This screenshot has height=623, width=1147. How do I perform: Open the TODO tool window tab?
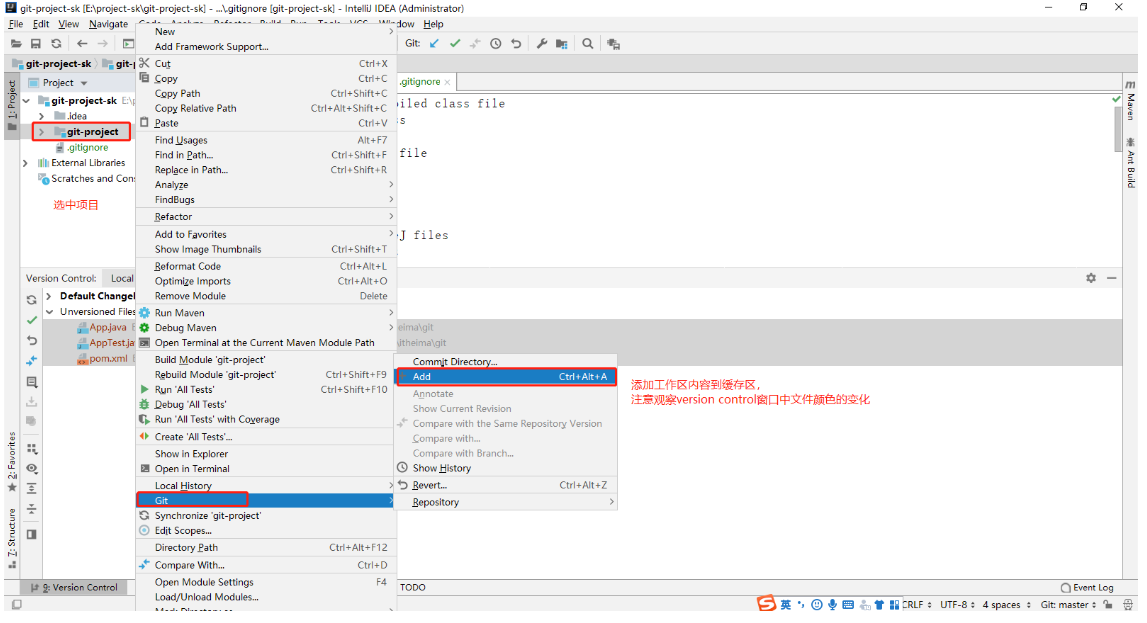point(413,588)
